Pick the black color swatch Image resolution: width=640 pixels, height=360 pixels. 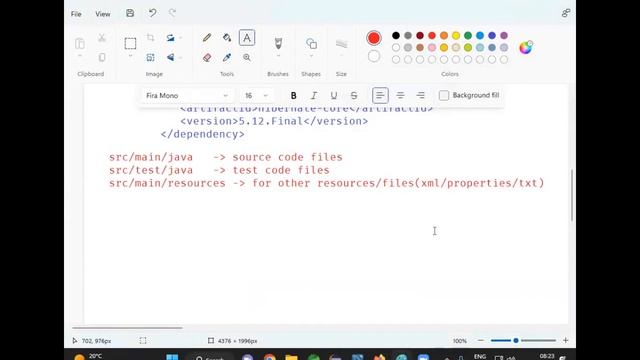(x=396, y=36)
